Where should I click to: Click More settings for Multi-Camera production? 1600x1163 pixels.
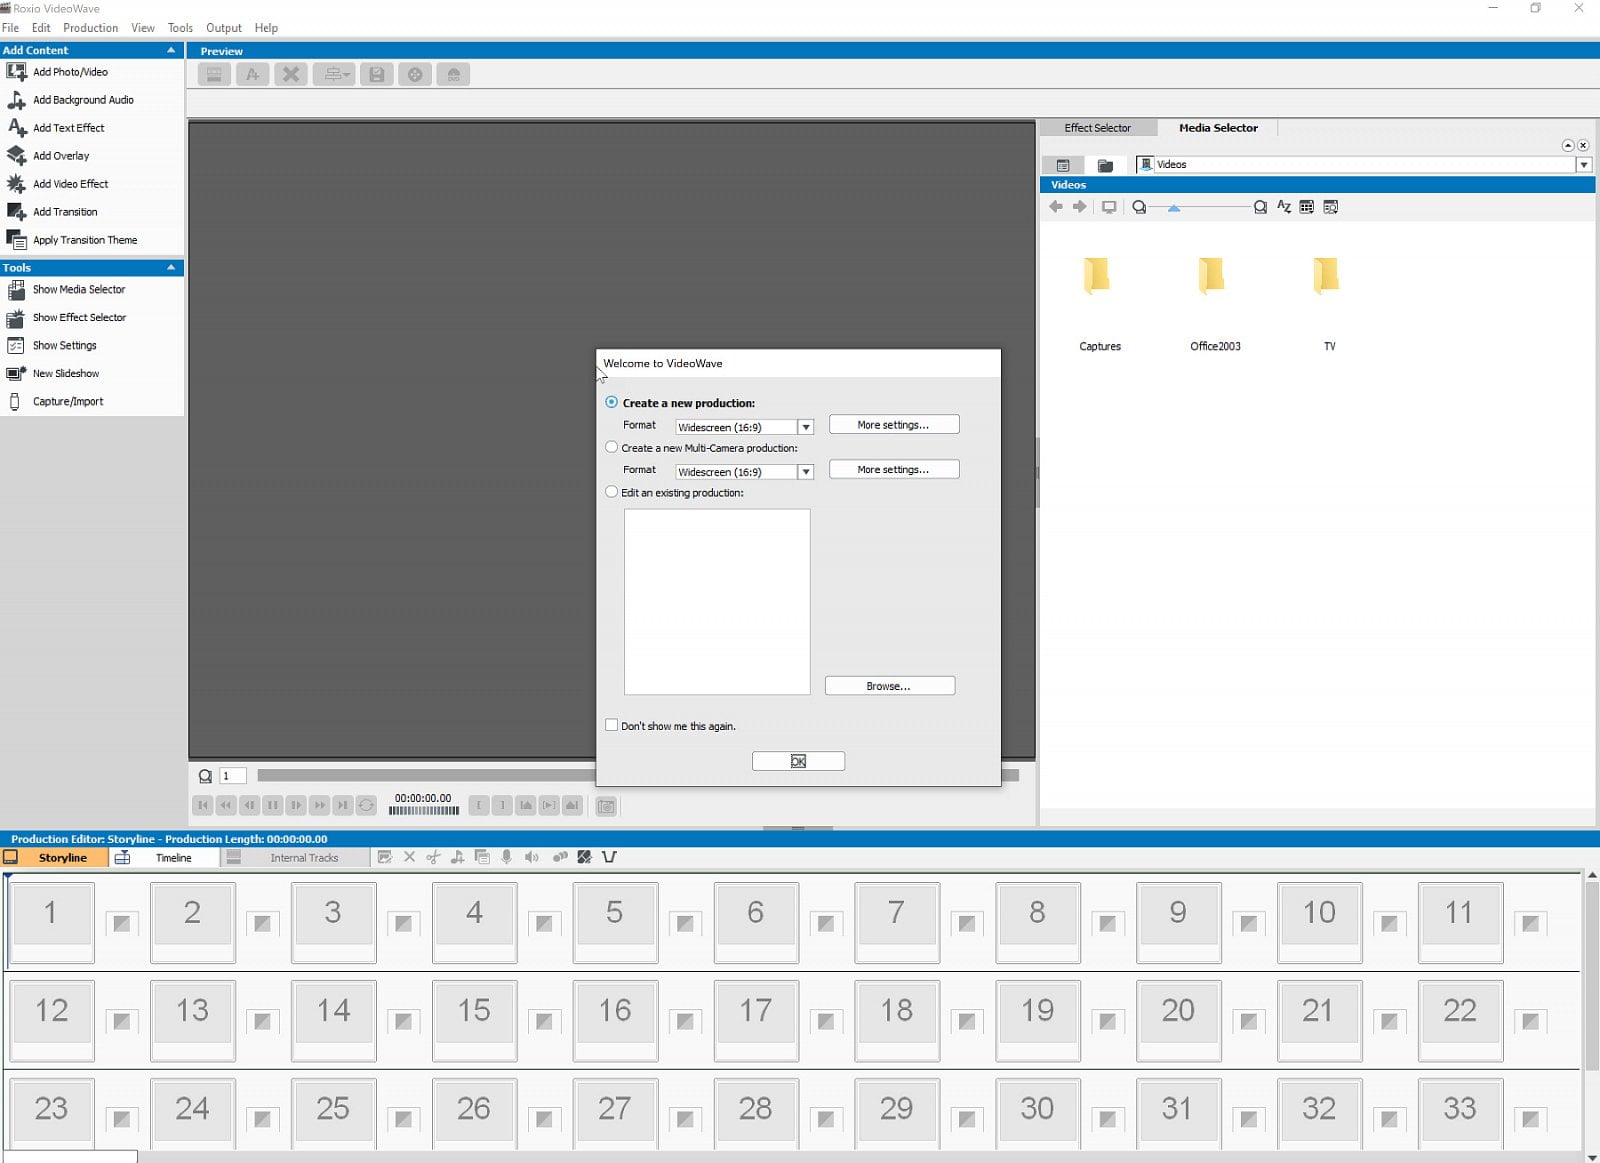pos(894,470)
